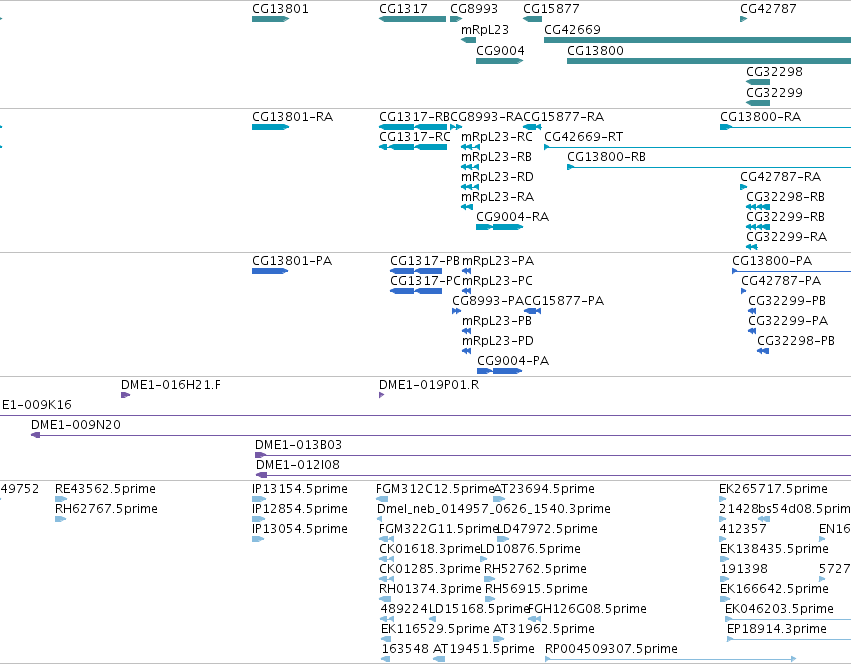Click the CG13800 gene span
The image size is (851, 664).
coord(709,61)
